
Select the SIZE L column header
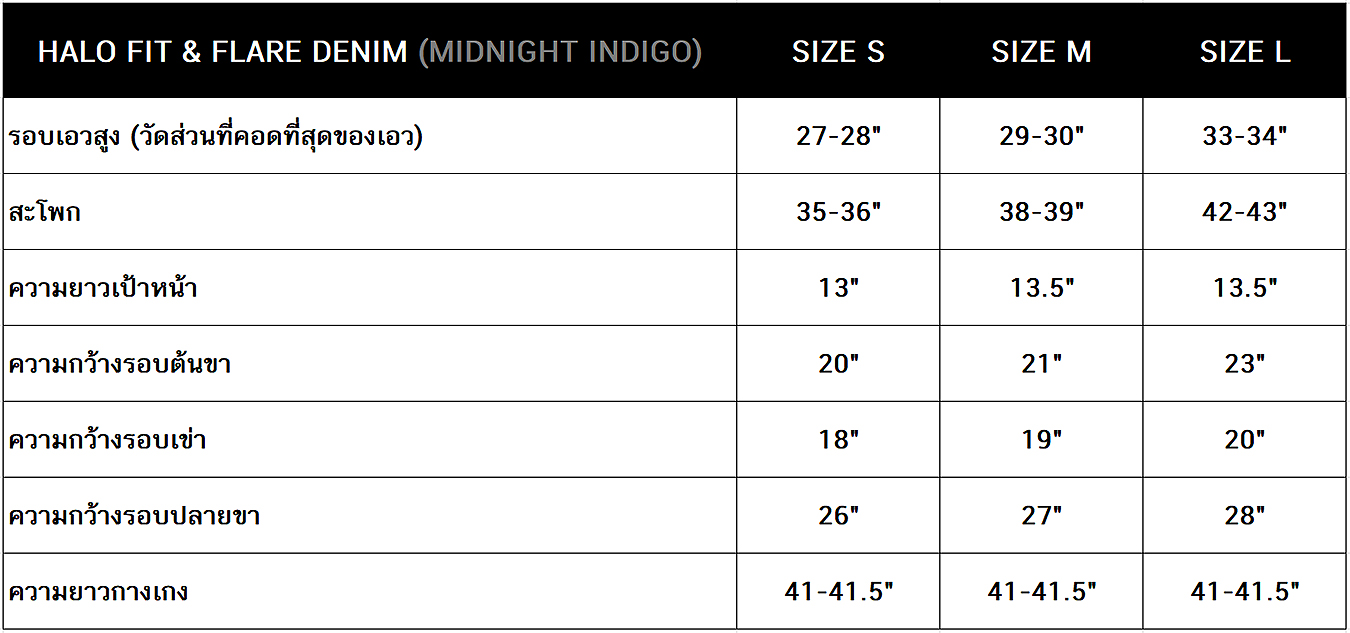tap(1245, 52)
